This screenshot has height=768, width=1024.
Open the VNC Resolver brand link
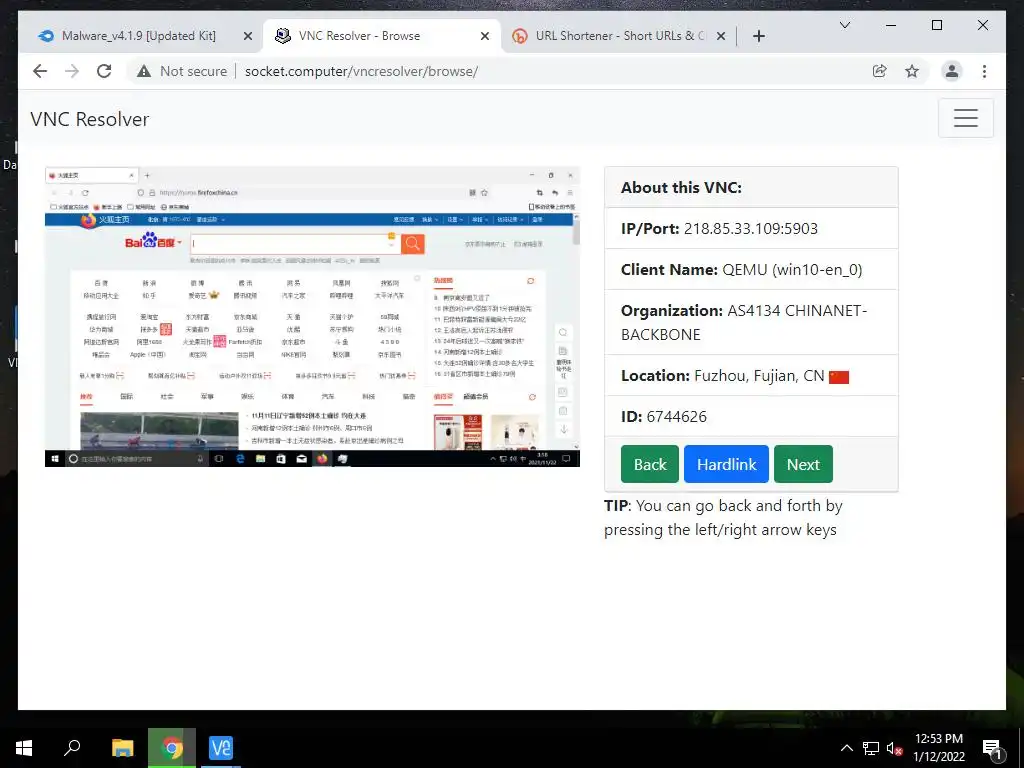89,119
